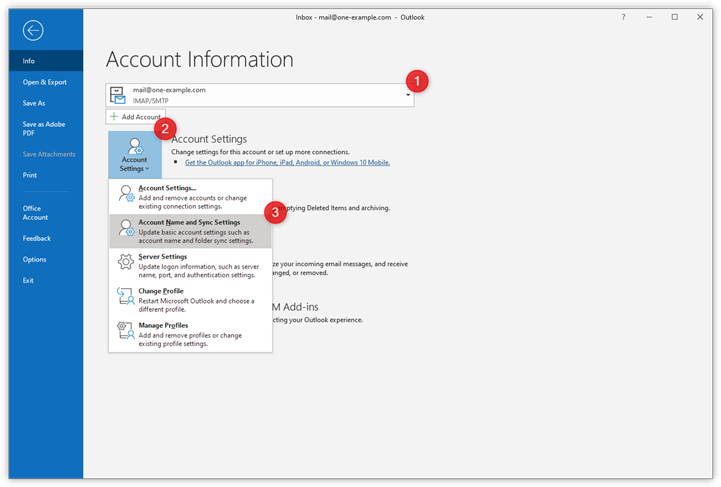Click the Account Information heading
The height and width of the screenshot is (487, 721).
200,59
